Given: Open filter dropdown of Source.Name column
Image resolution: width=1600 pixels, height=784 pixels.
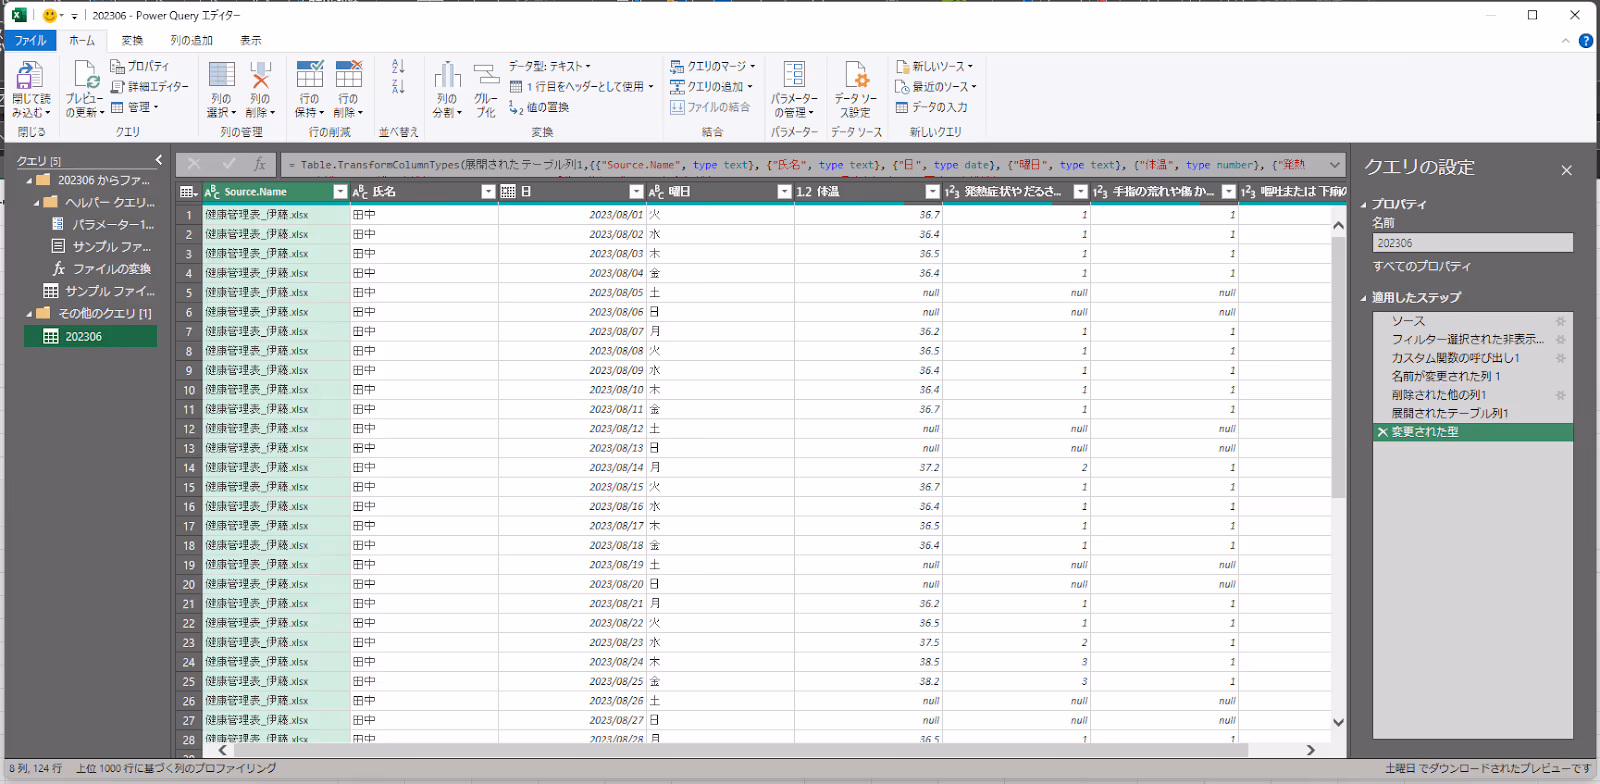Looking at the screenshot, I should pos(340,192).
